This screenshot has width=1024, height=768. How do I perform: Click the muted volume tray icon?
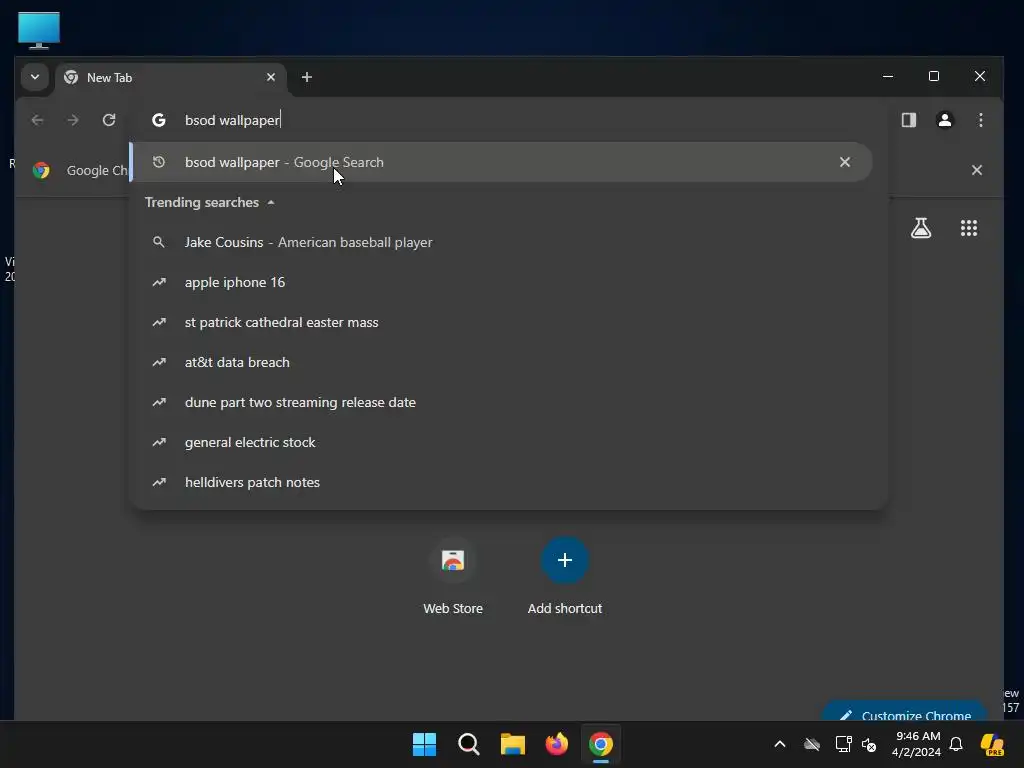point(869,744)
